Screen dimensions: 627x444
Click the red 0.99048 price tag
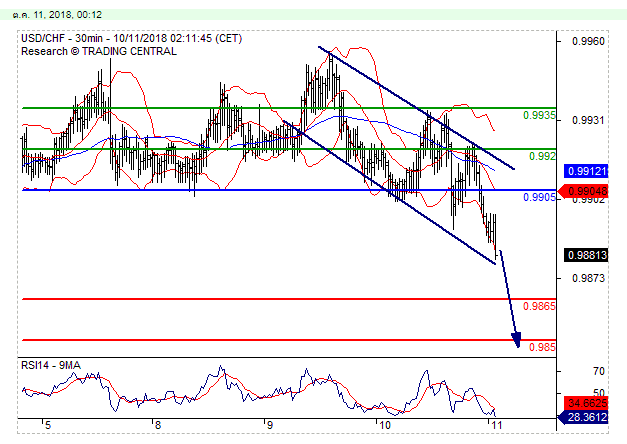click(x=583, y=192)
